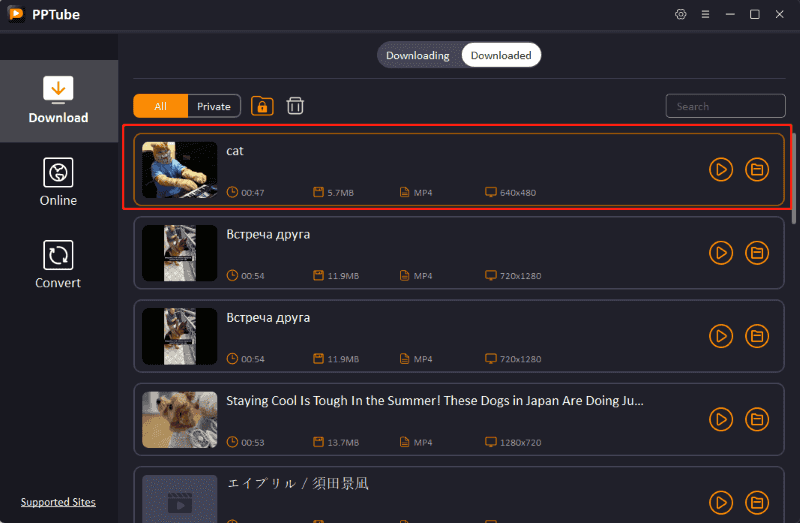
Task: Open folder for Staying Cool Is Tough video
Action: [x=757, y=419]
